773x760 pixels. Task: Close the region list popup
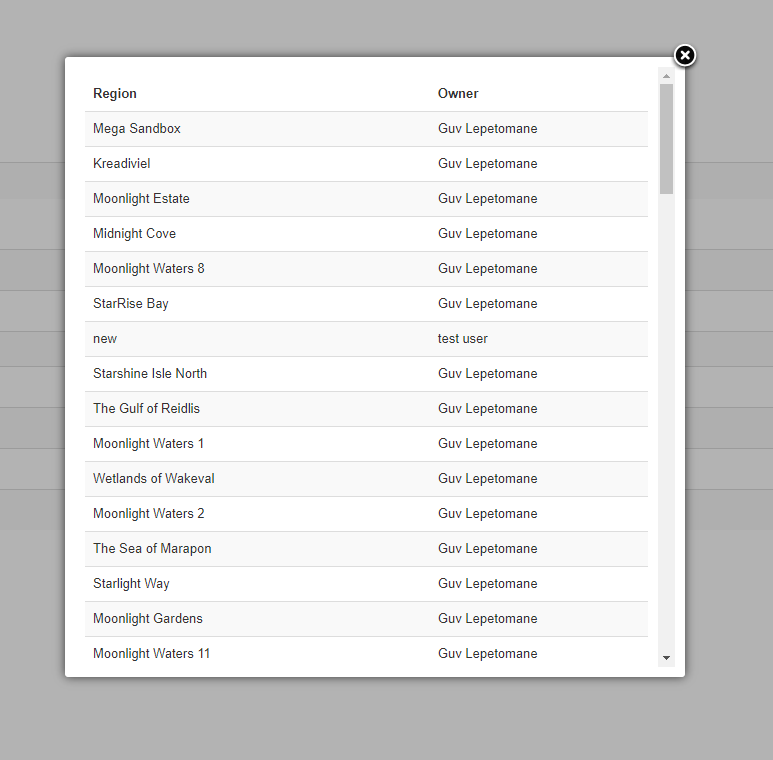pos(685,55)
